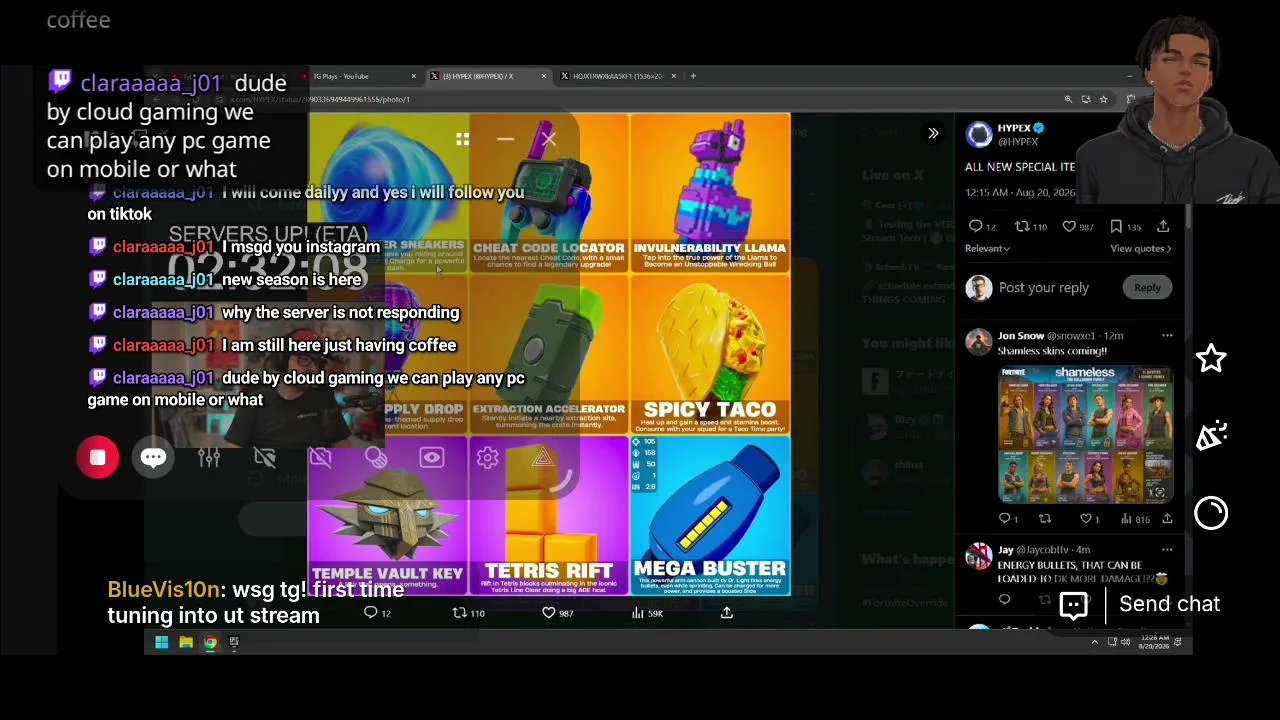1280x720 pixels.
Task: Open the overlapping circles filter icon
Action: (x=376, y=458)
